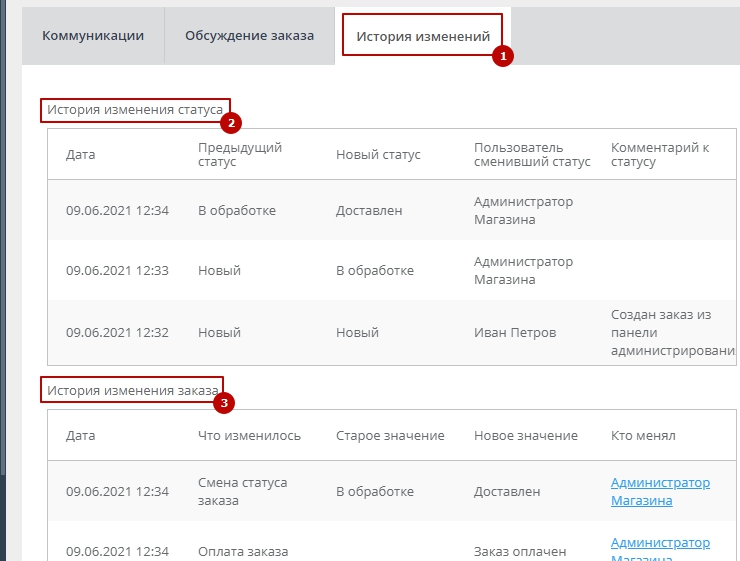The image size is (740, 561).
Task: Click the Новый статус column header
Action: tap(378, 155)
